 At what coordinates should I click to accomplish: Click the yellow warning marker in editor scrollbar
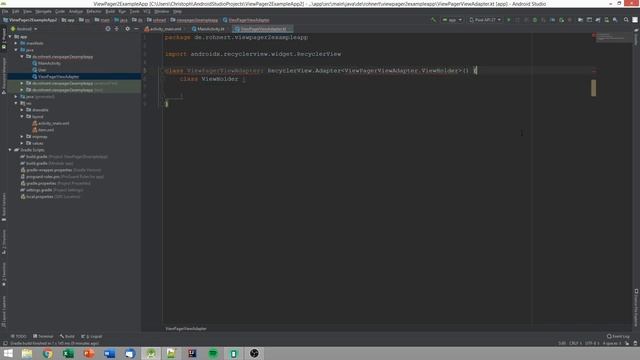[593, 88]
